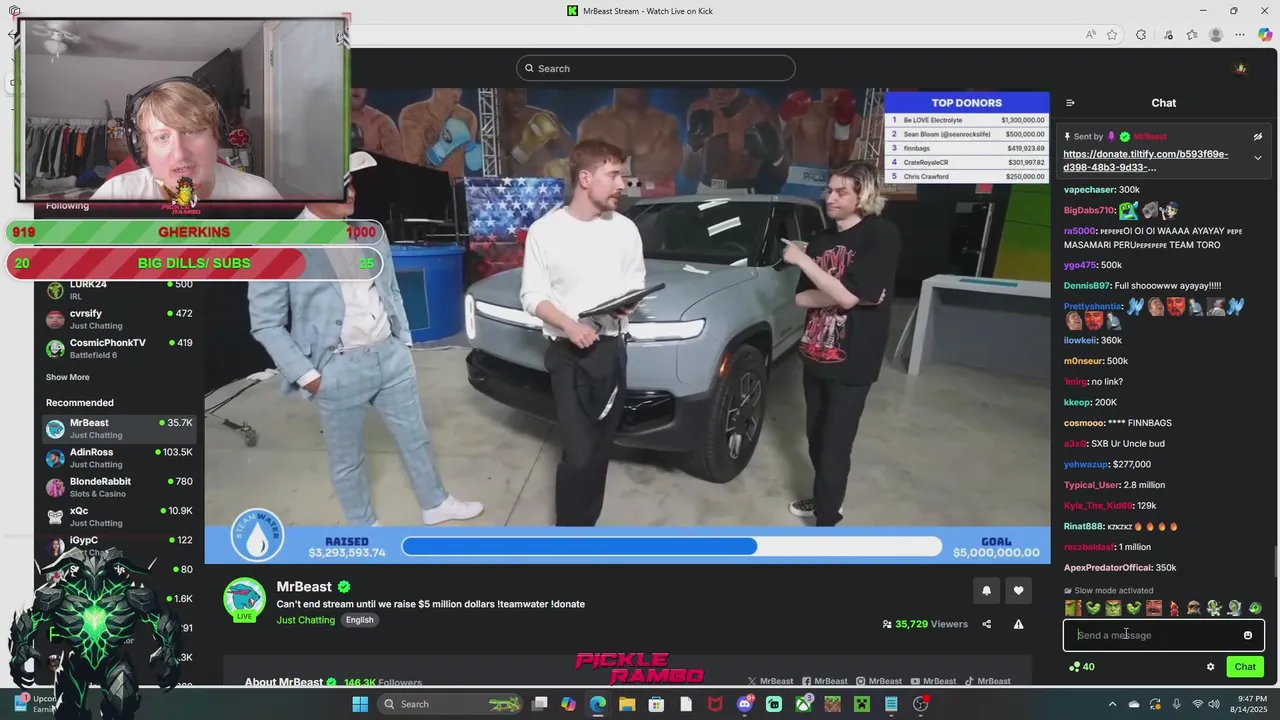Open the channel points balance showing 40
The image size is (1280, 720).
tap(1081, 667)
